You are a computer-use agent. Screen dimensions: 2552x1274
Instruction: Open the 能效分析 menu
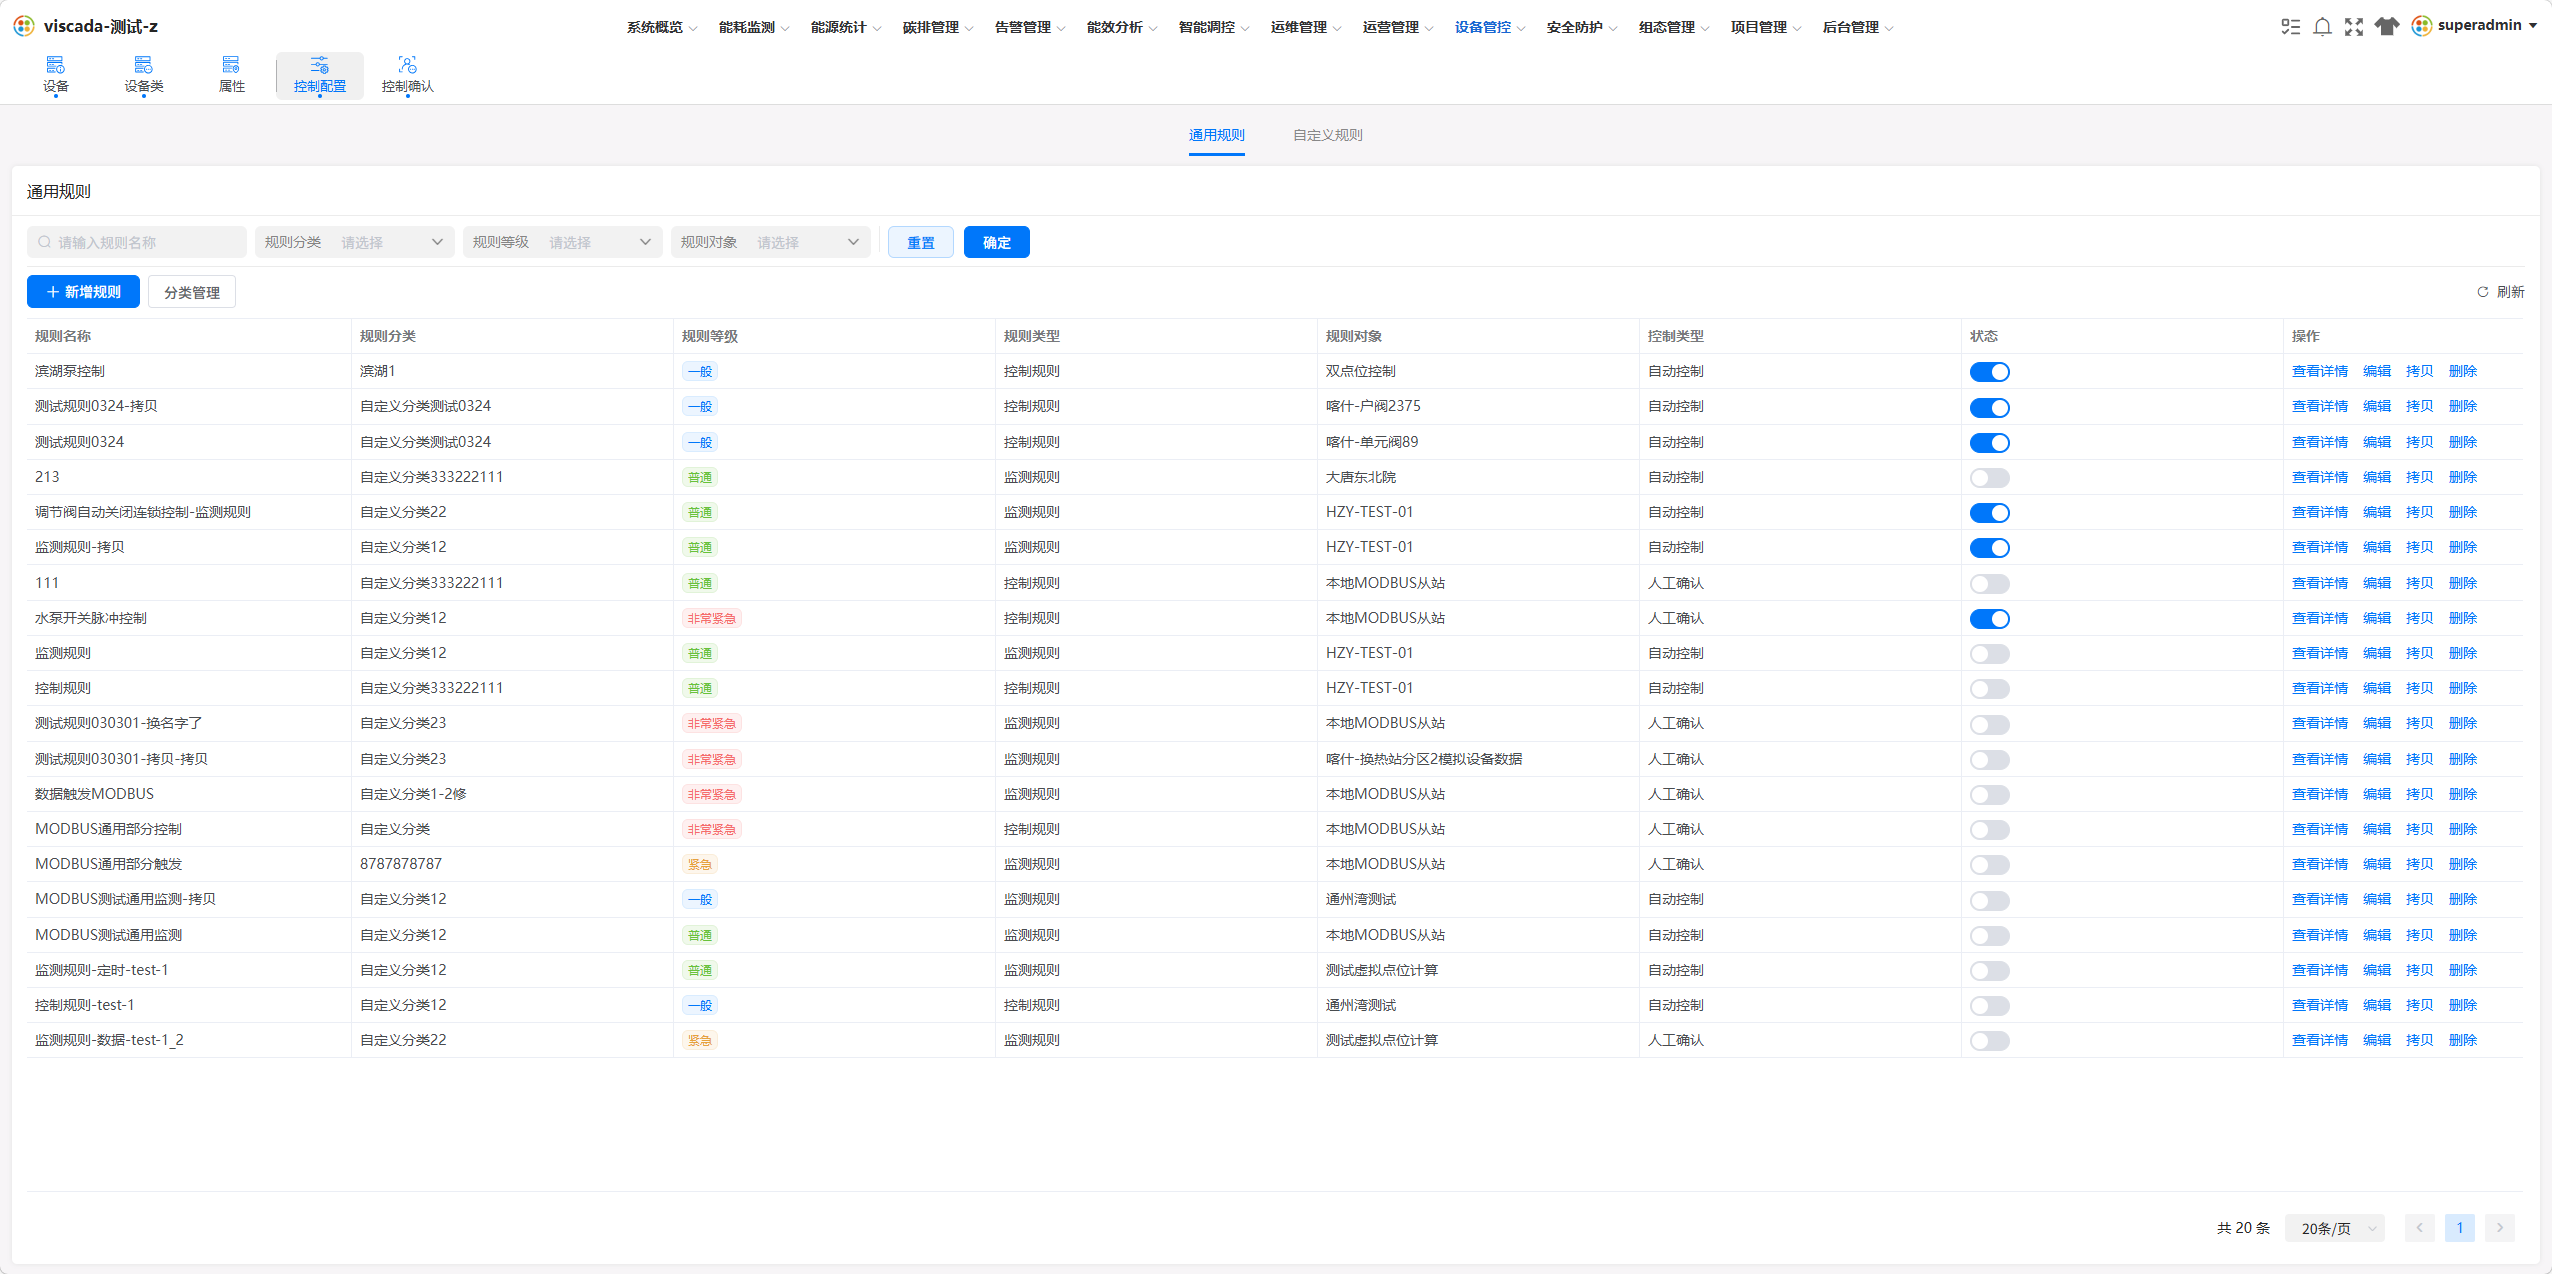(x=1122, y=27)
